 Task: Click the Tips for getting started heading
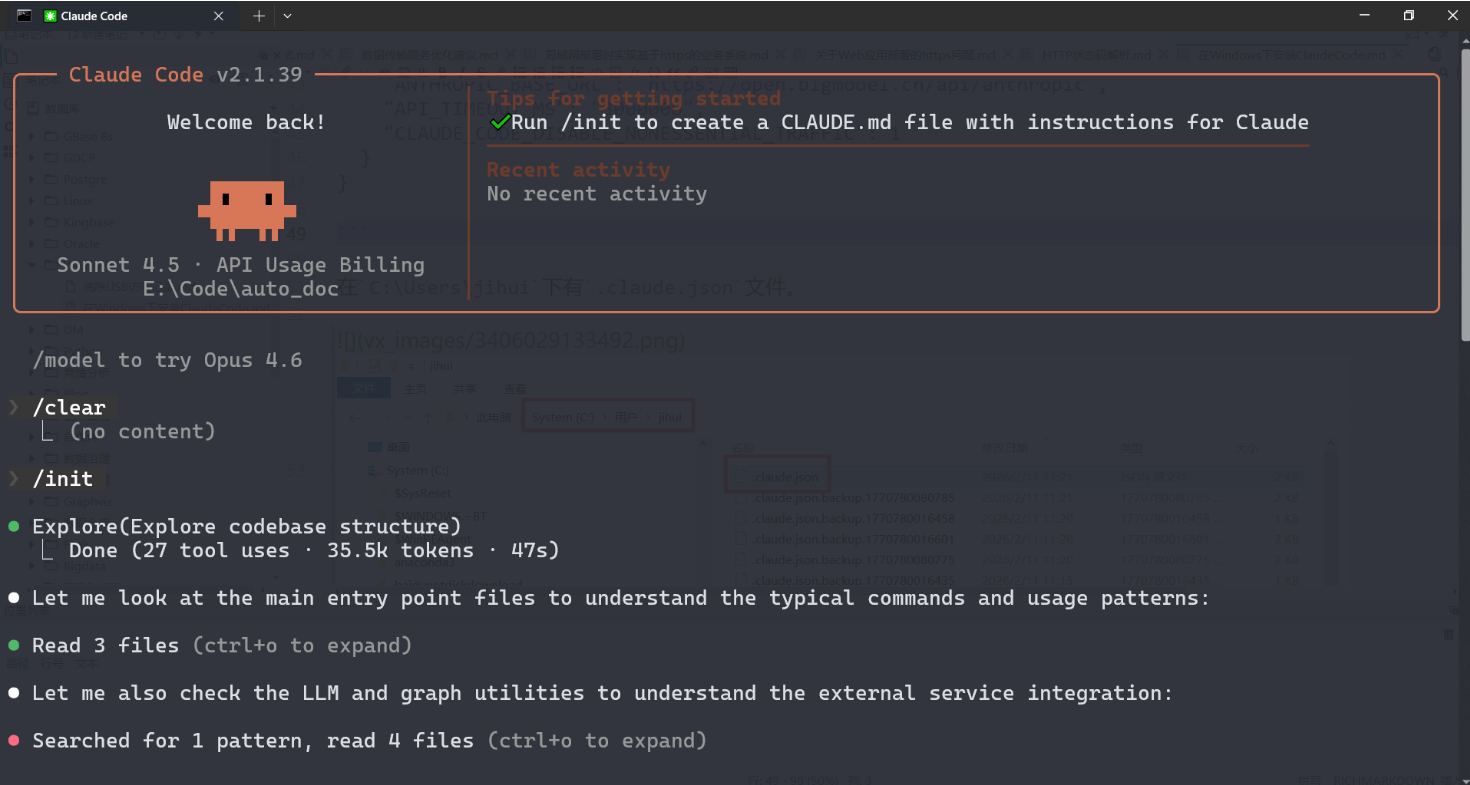[634, 98]
